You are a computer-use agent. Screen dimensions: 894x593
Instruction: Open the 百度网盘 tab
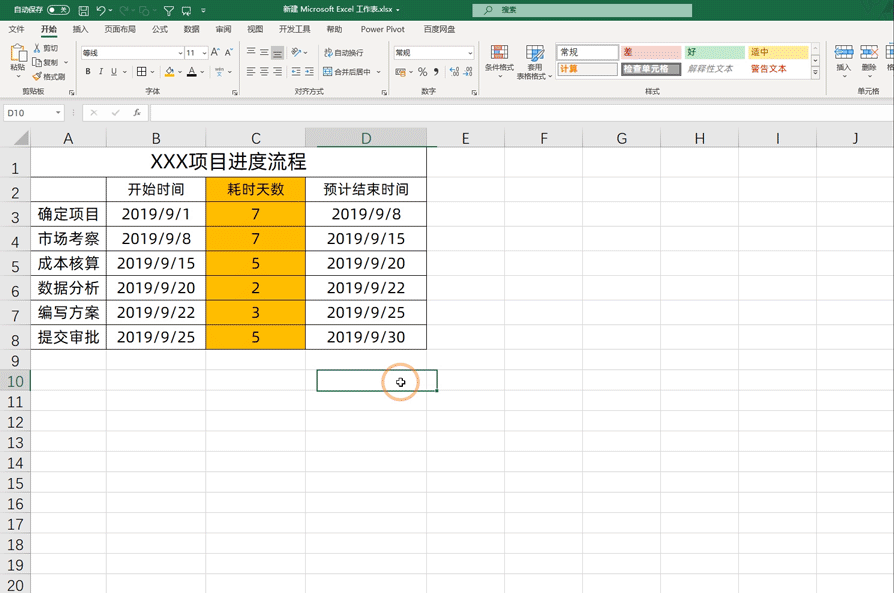[x=439, y=29]
